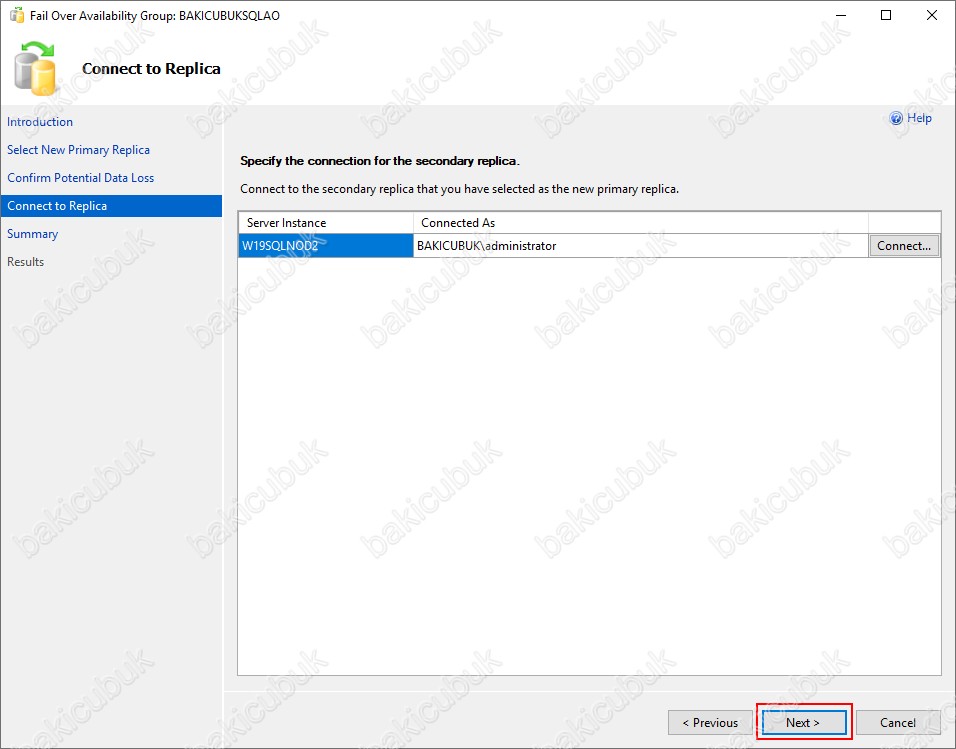Maximize the Fail Over wizard window
Screen dimensions: 956x749
(x=886, y=15)
